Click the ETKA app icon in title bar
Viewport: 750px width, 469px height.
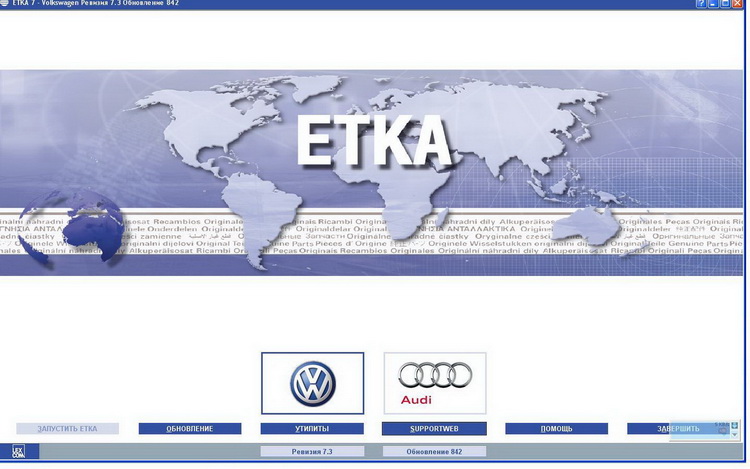click(x=6, y=5)
